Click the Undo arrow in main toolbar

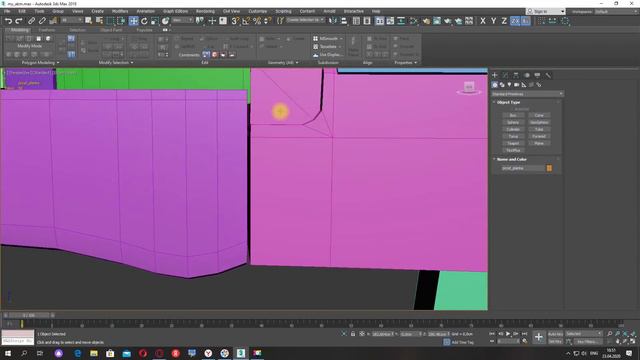click(8, 21)
